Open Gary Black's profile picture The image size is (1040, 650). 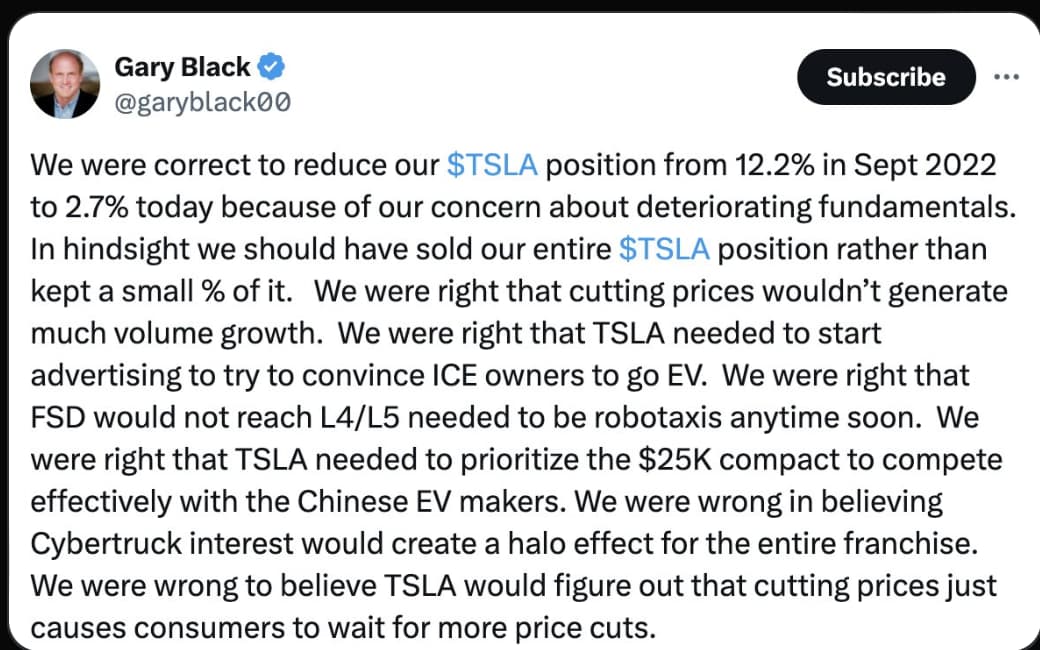point(66,84)
